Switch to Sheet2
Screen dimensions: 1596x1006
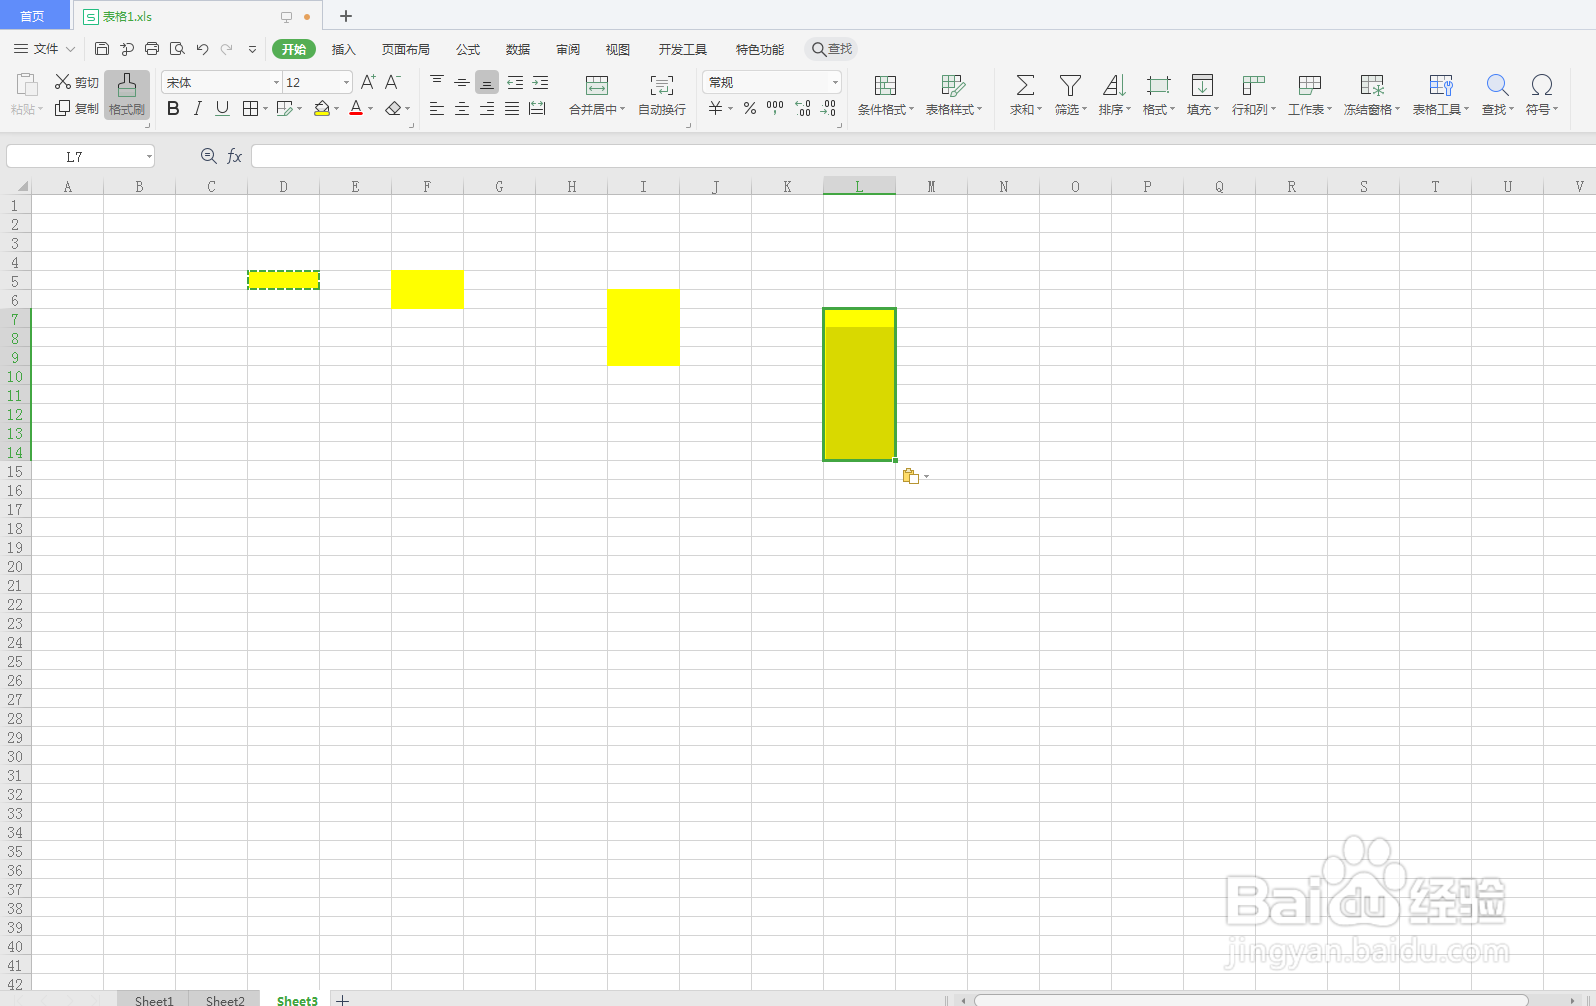[225, 1000]
